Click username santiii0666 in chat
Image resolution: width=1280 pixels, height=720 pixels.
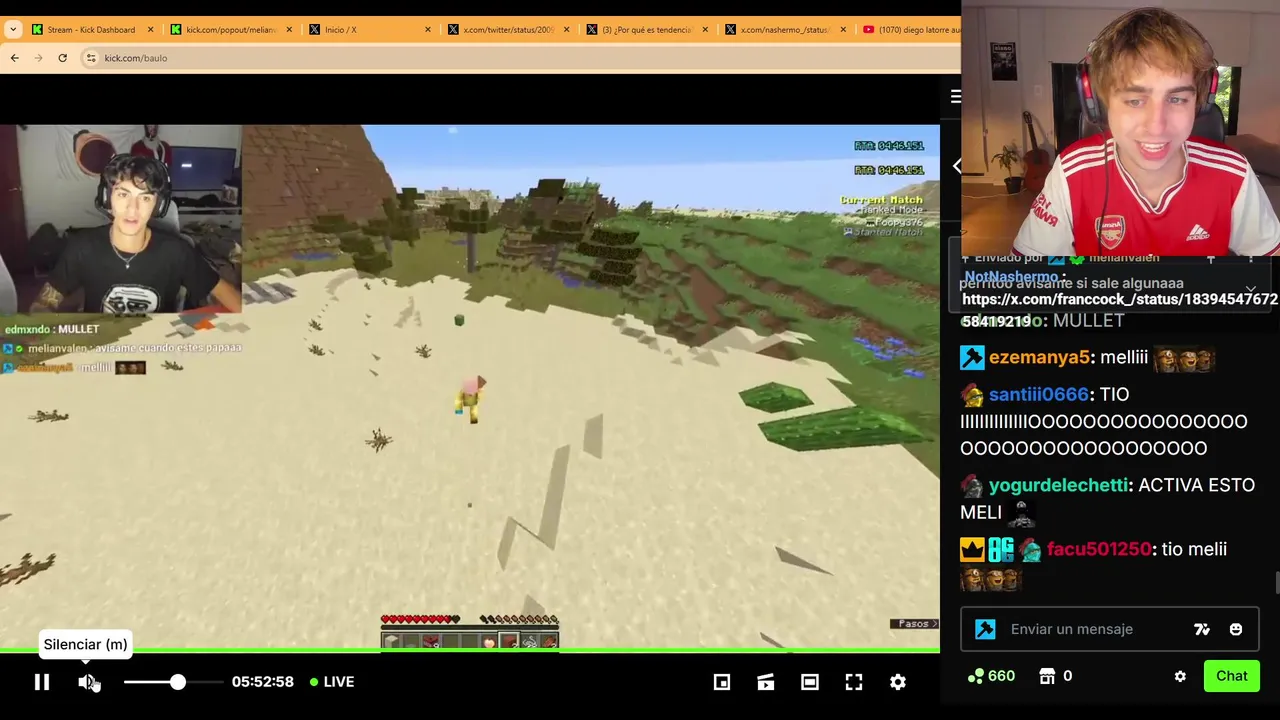pos(1038,395)
